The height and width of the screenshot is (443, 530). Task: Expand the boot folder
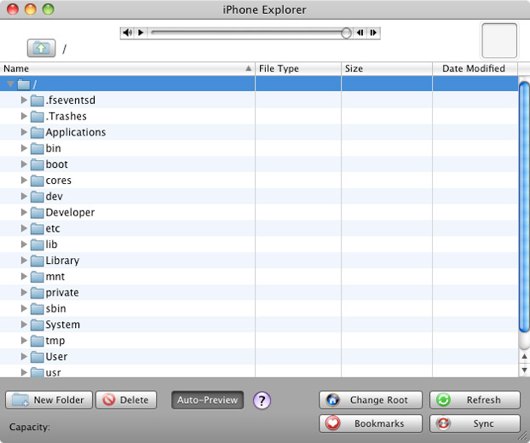[24, 164]
